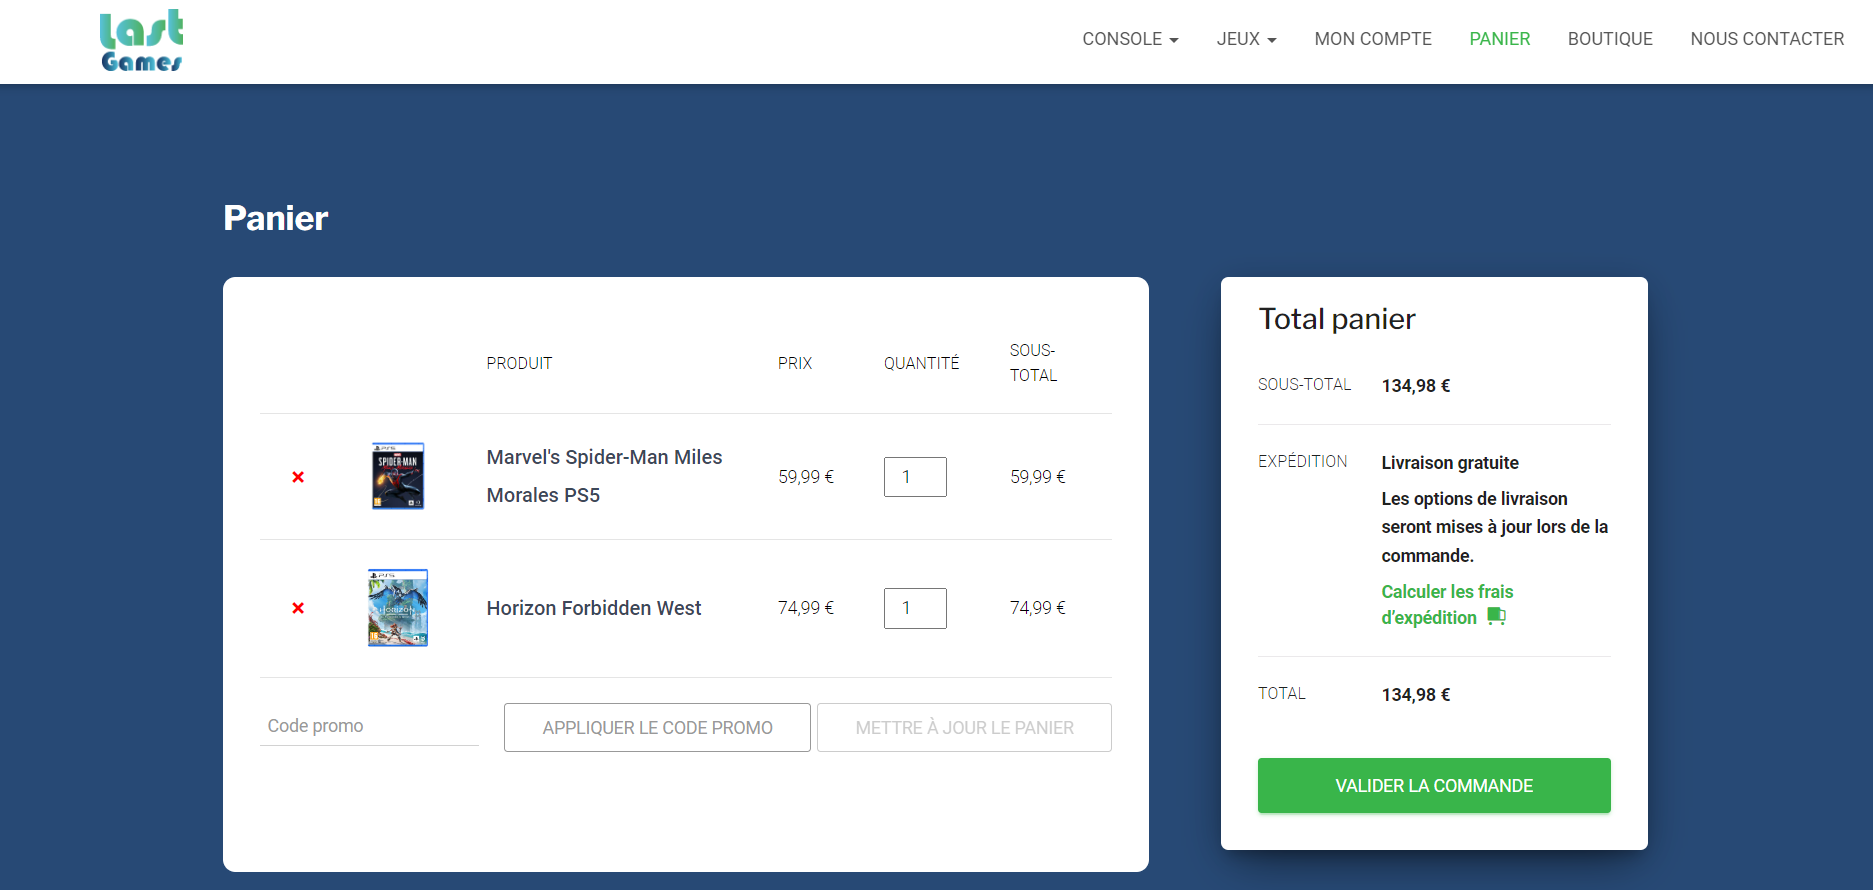Click METTRE À JOUR LE PANIER button
The width and height of the screenshot is (1873, 890).
pyautogui.click(x=964, y=728)
